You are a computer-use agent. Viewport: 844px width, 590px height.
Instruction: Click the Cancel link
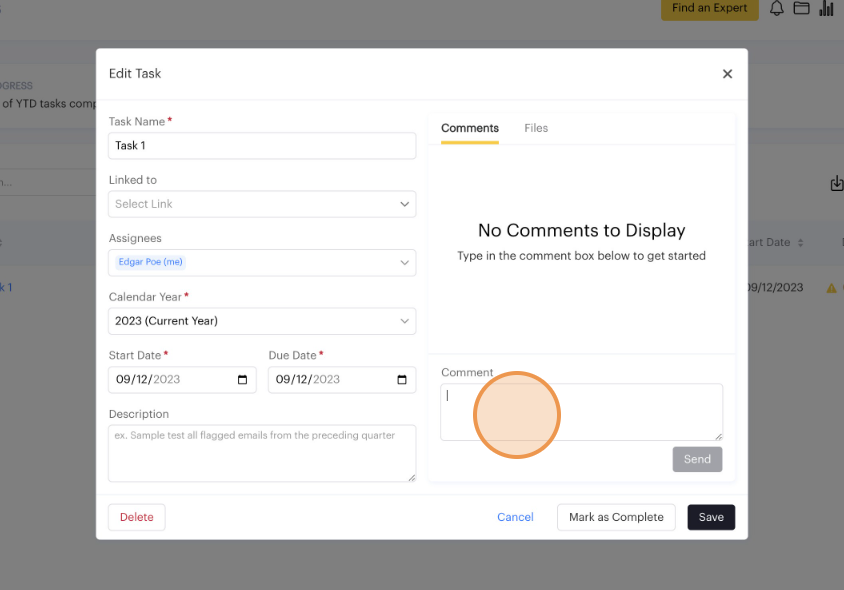point(515,517)
